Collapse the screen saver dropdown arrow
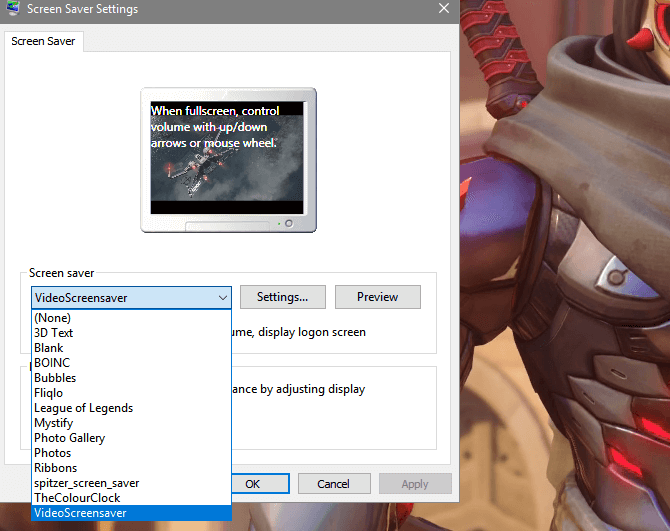Image resolution: width=670 pixels, height=531 pixels. point(222,298)
